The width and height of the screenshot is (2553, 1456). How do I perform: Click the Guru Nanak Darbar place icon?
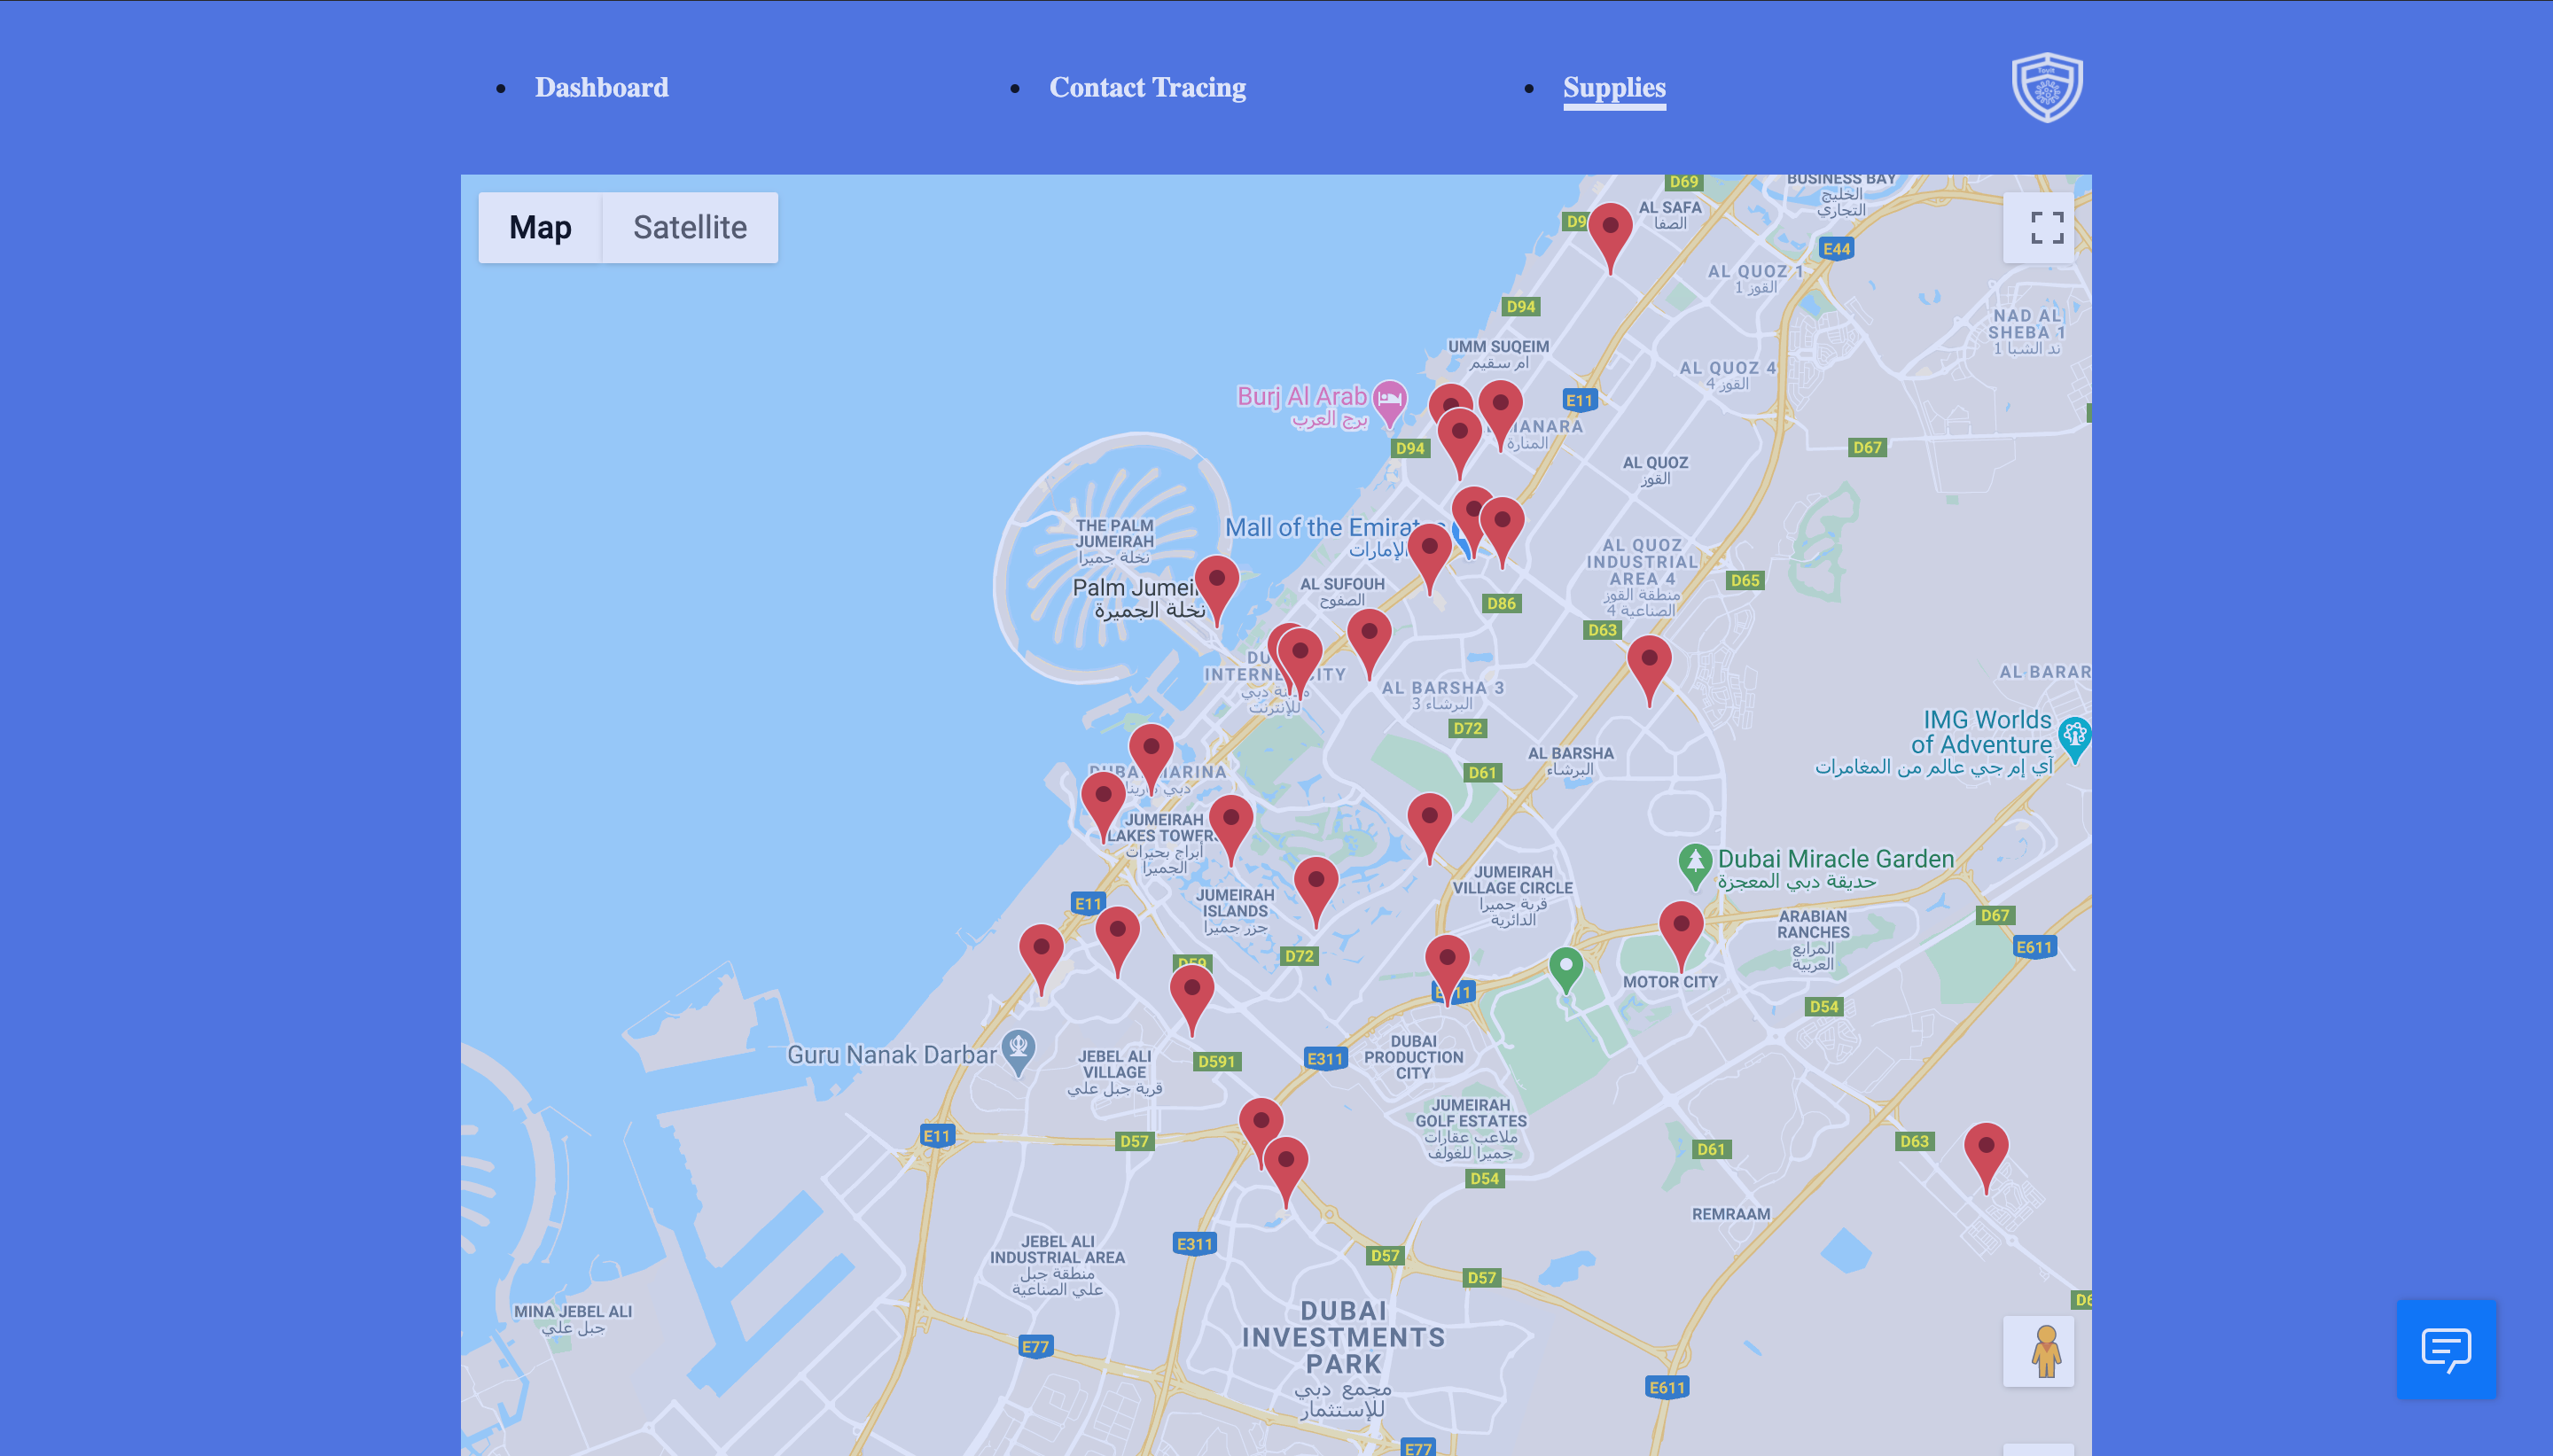coord(1018,1048)
